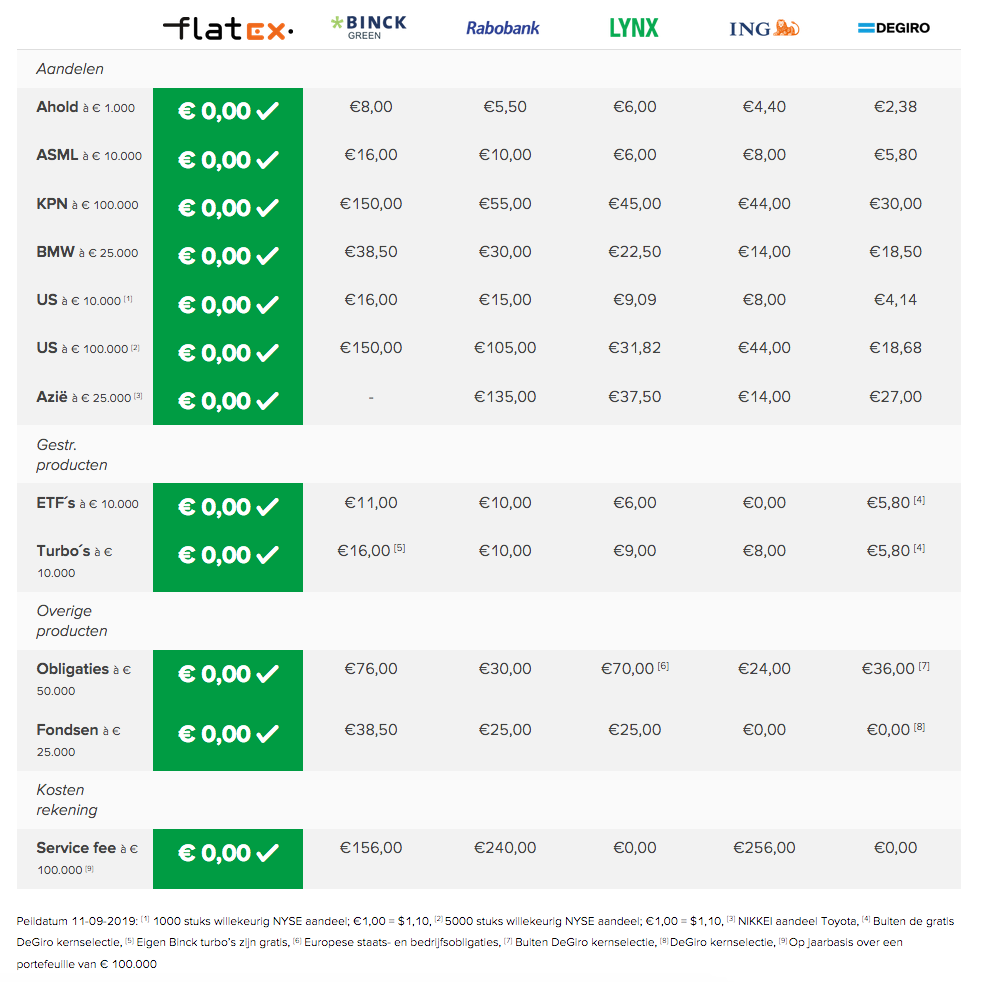
Task: Open the Rabobank logo
Action: (x=502, y=28)
